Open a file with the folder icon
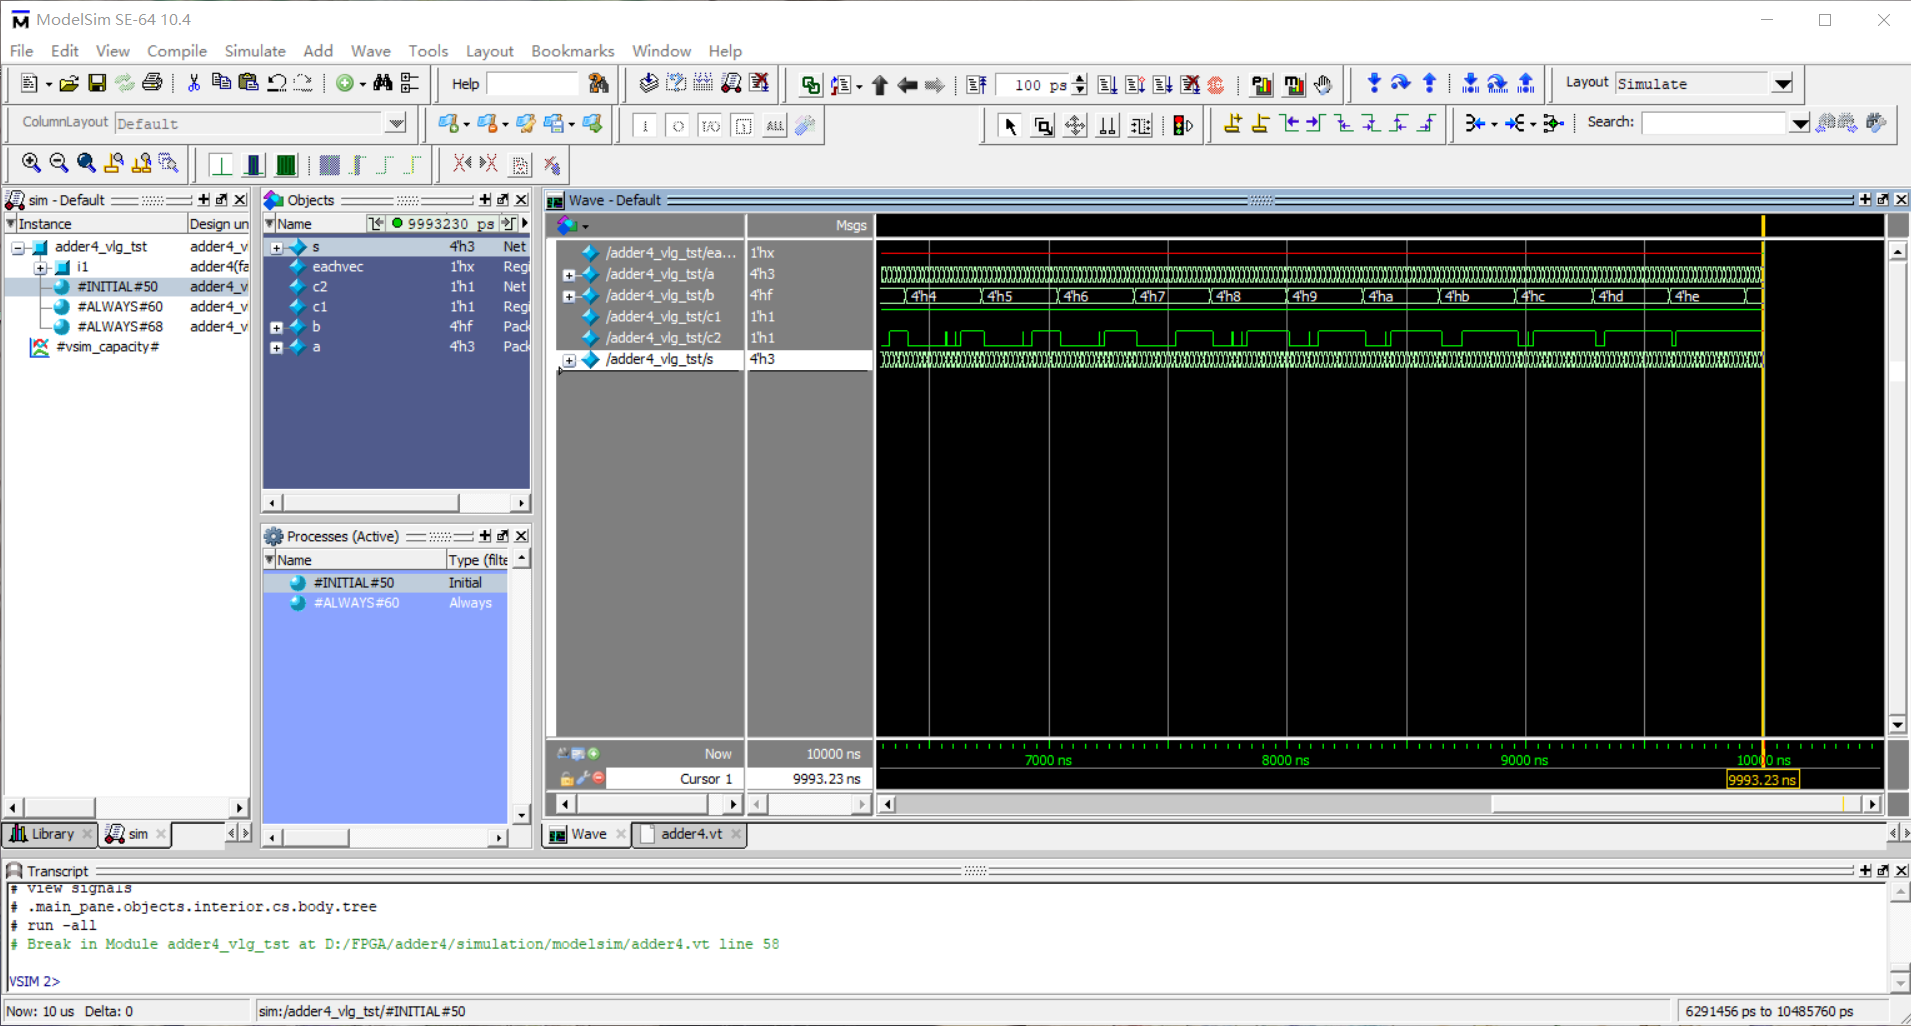The height and width of the screenshot is (1026, 1911). (x=69, y=84)
